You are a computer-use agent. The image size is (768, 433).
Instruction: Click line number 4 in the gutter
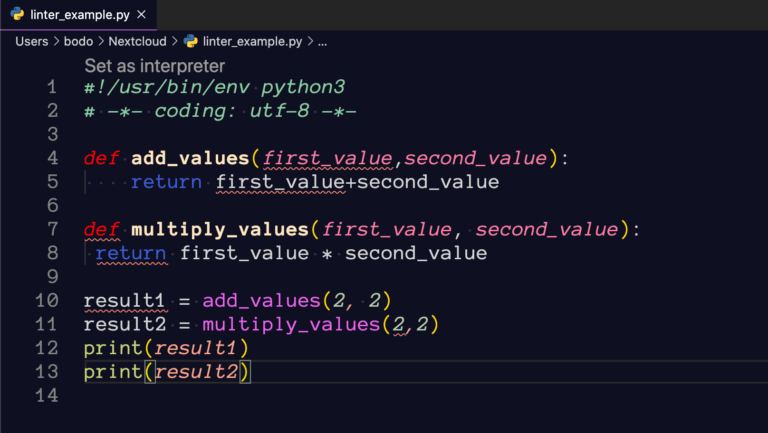click(52, 158)
